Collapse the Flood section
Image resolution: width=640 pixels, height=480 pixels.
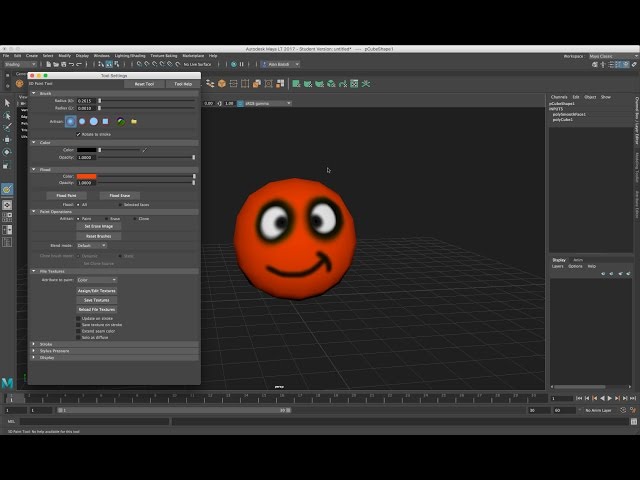coord(34,169)
